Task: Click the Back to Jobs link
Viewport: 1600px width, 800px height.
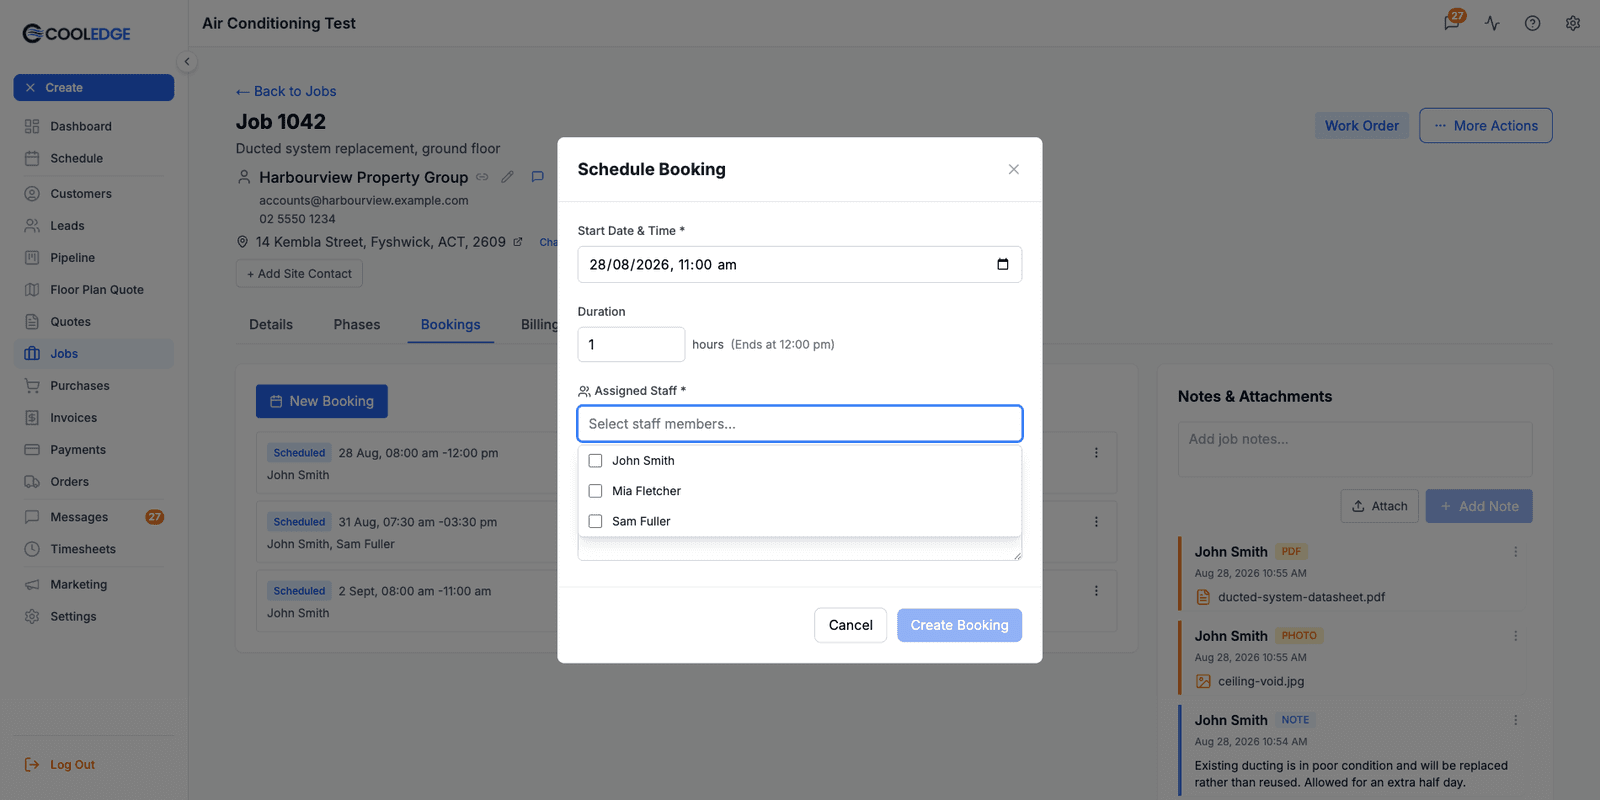Action: (x=286, y=91)
